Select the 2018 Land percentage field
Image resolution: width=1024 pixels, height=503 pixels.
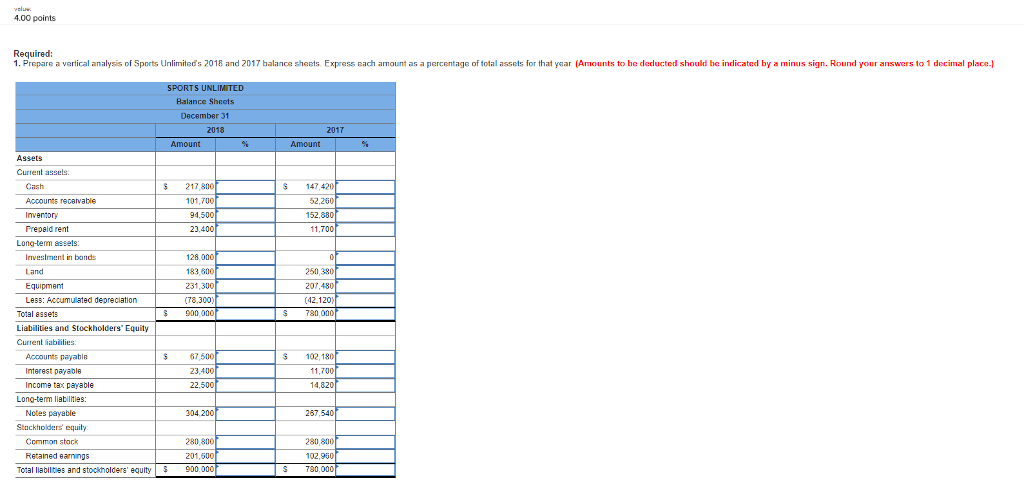tap(246, 272)
